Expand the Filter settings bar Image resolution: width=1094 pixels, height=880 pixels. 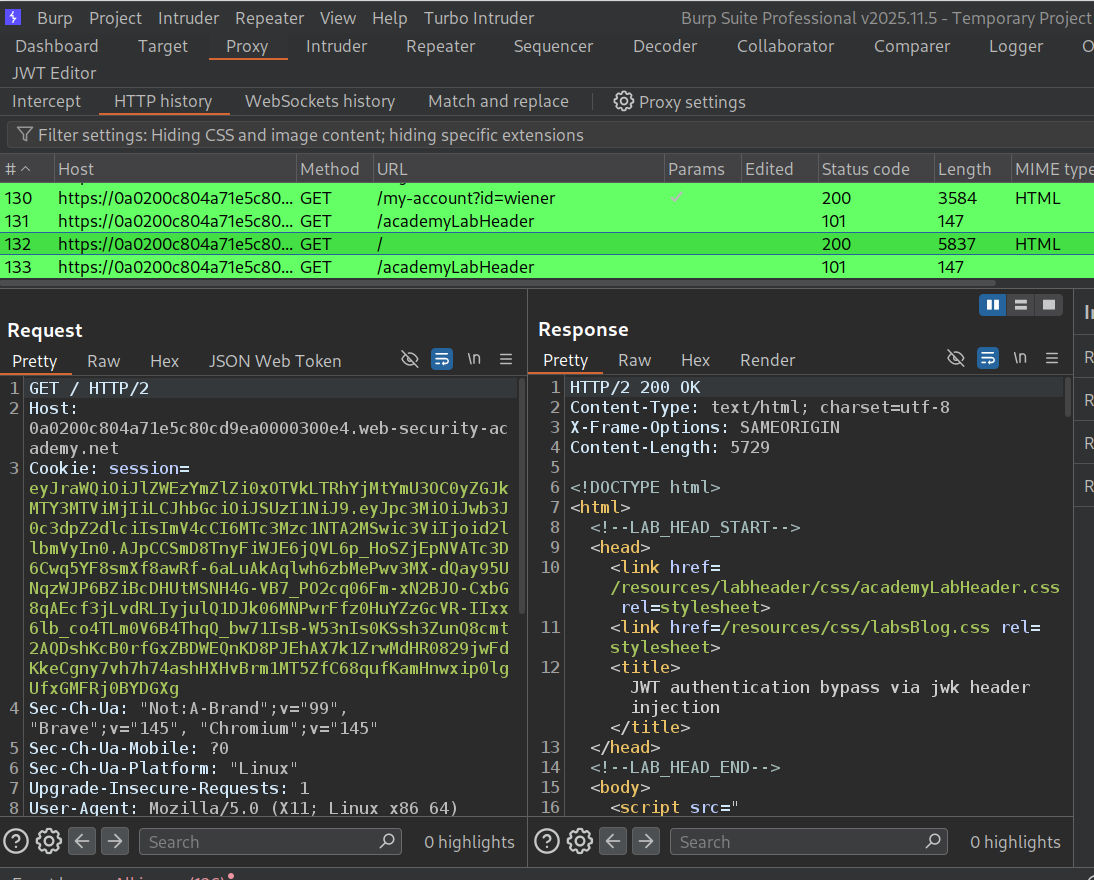click(300, 135)
